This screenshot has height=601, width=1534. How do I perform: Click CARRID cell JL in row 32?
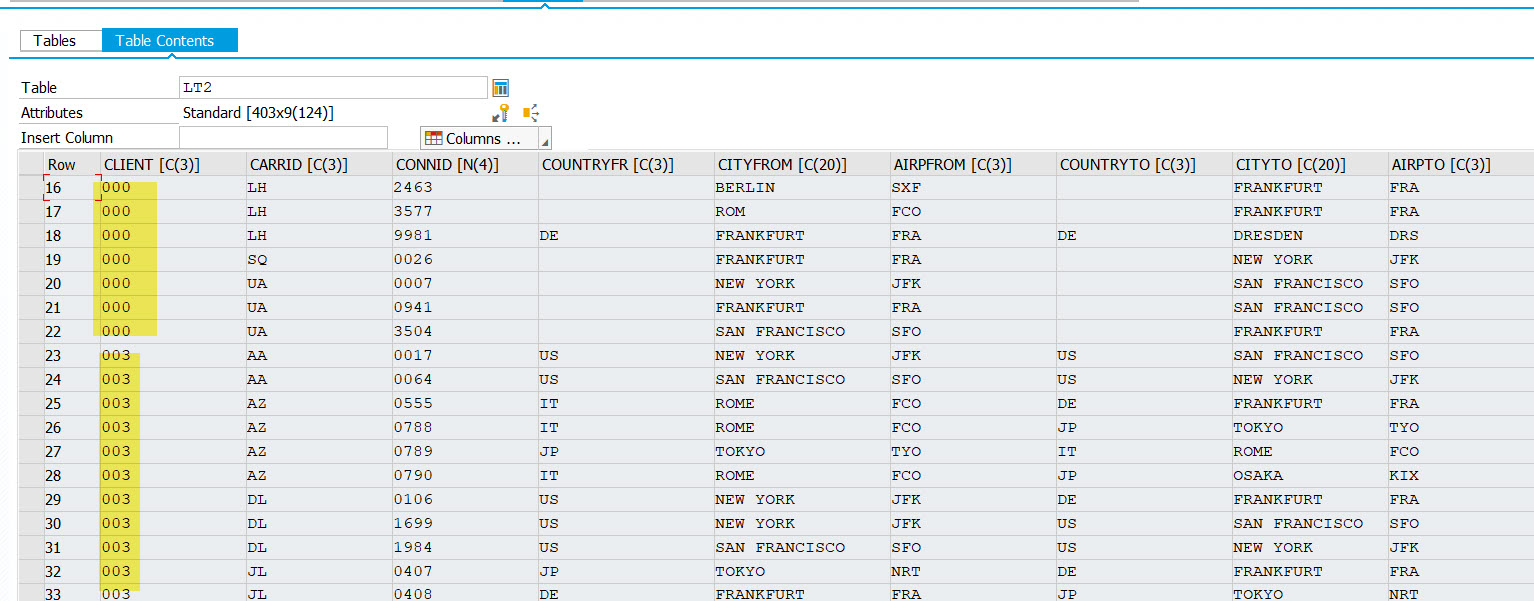(x=319, y=571)
